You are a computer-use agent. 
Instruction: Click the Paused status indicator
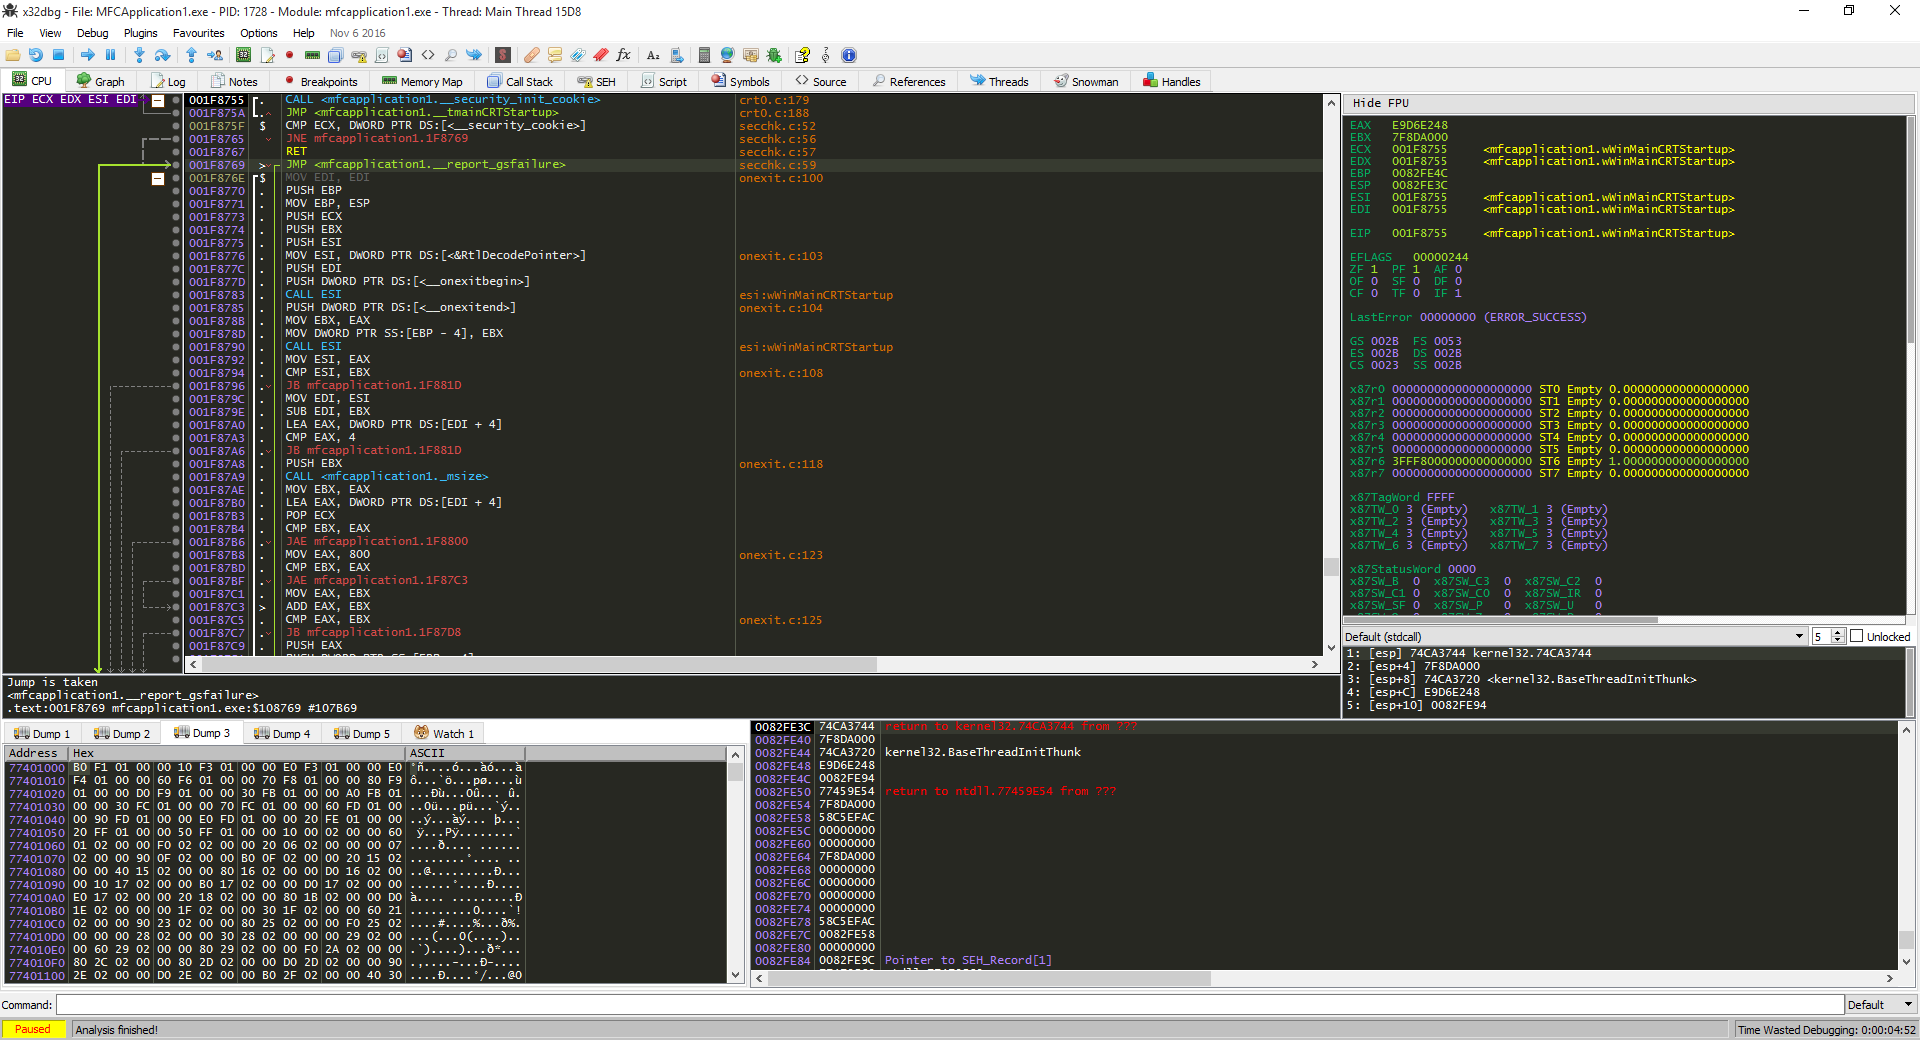[33, 1029]
